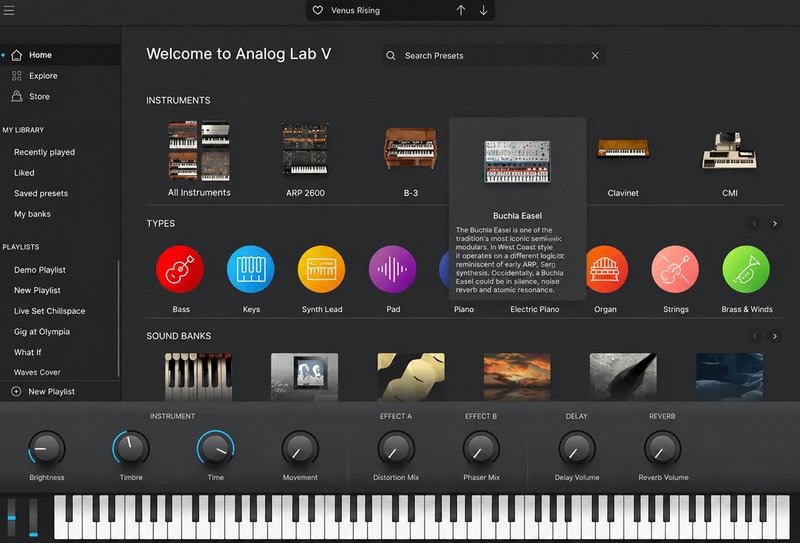800x543 pixels.
Task: Choose the Brass & Winds type icon
Action: pos(746,269)
